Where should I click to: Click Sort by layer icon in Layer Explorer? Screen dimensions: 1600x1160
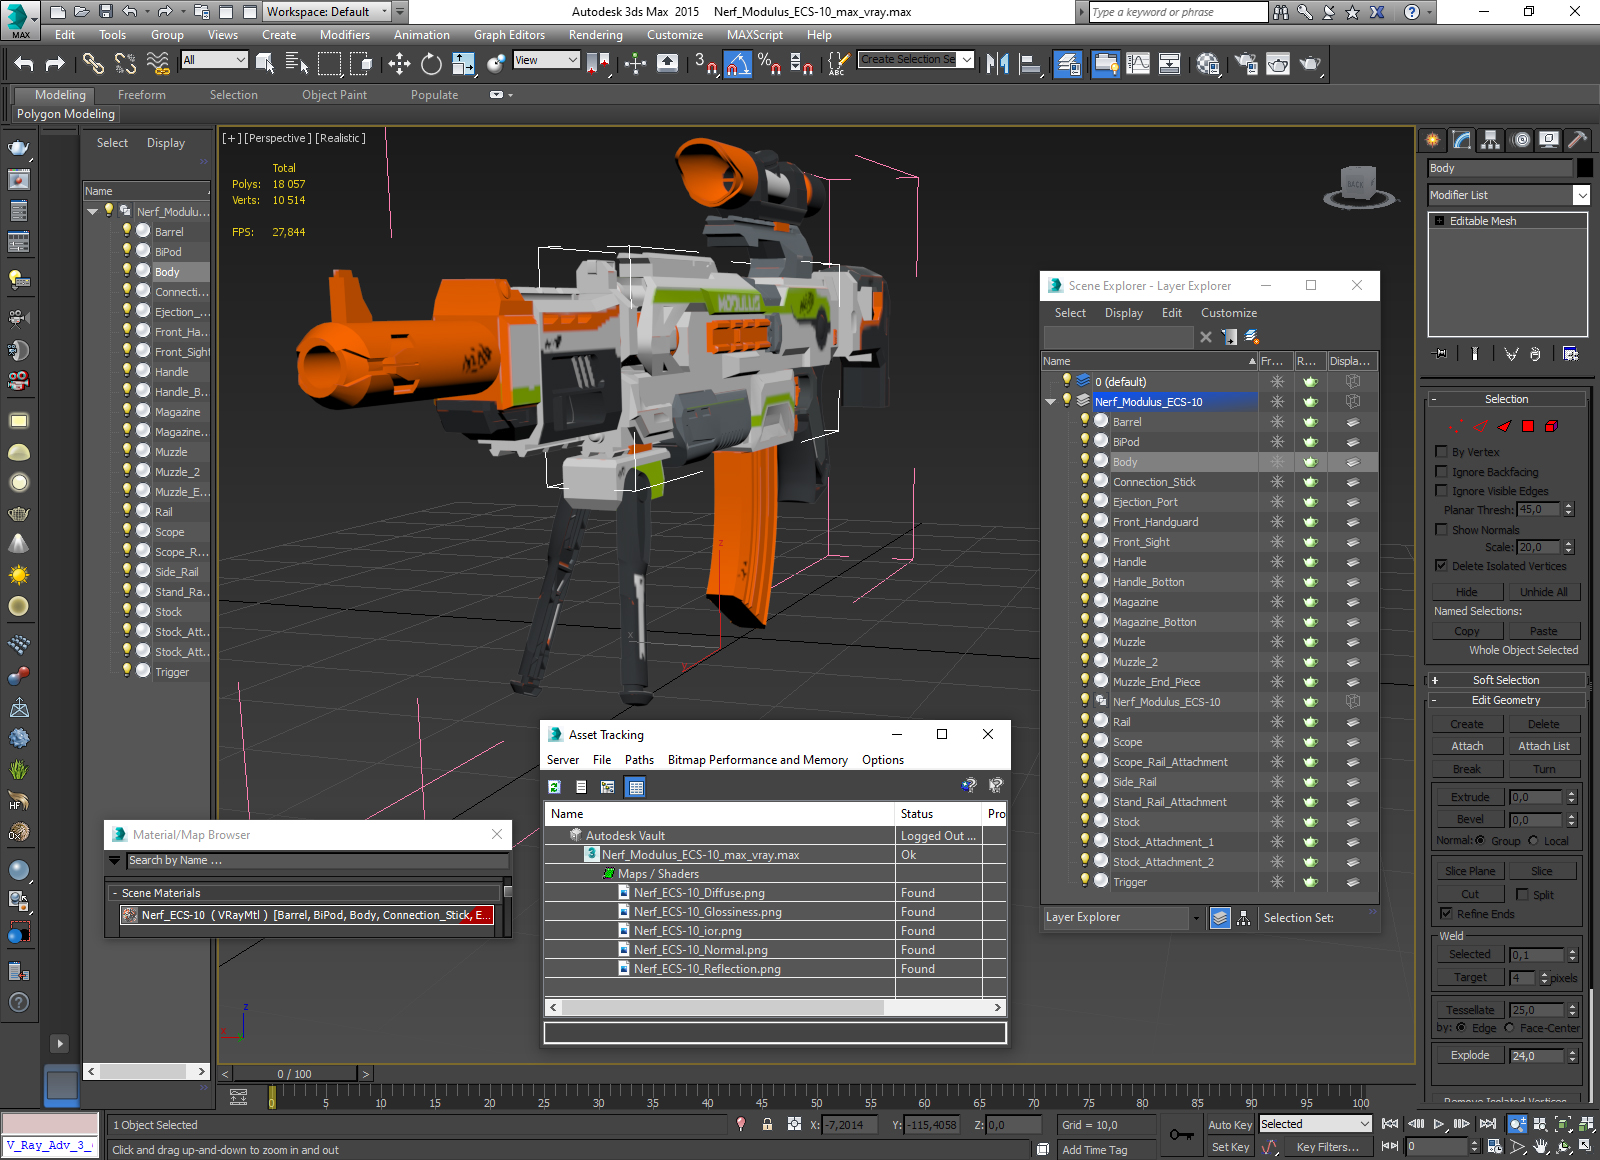click(x=1220, y=918)
